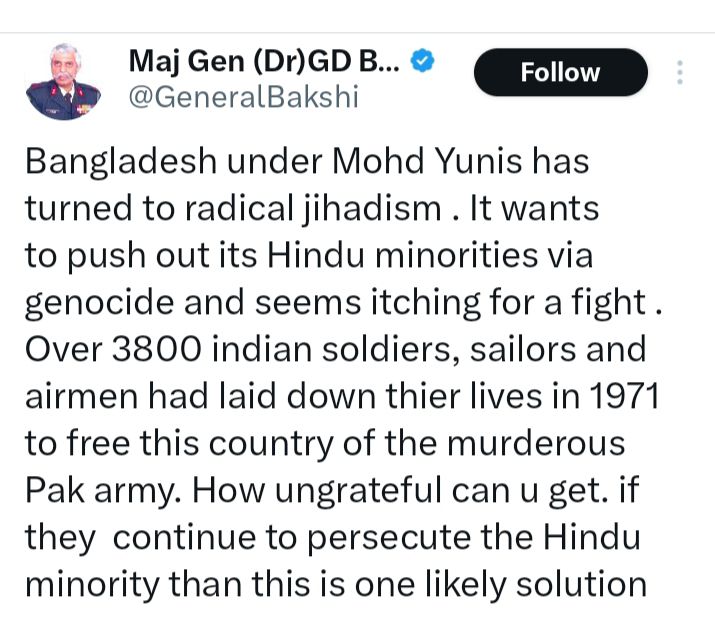Click the blue verified checkmark badge

pyautogui.click(x=424, y=63)
